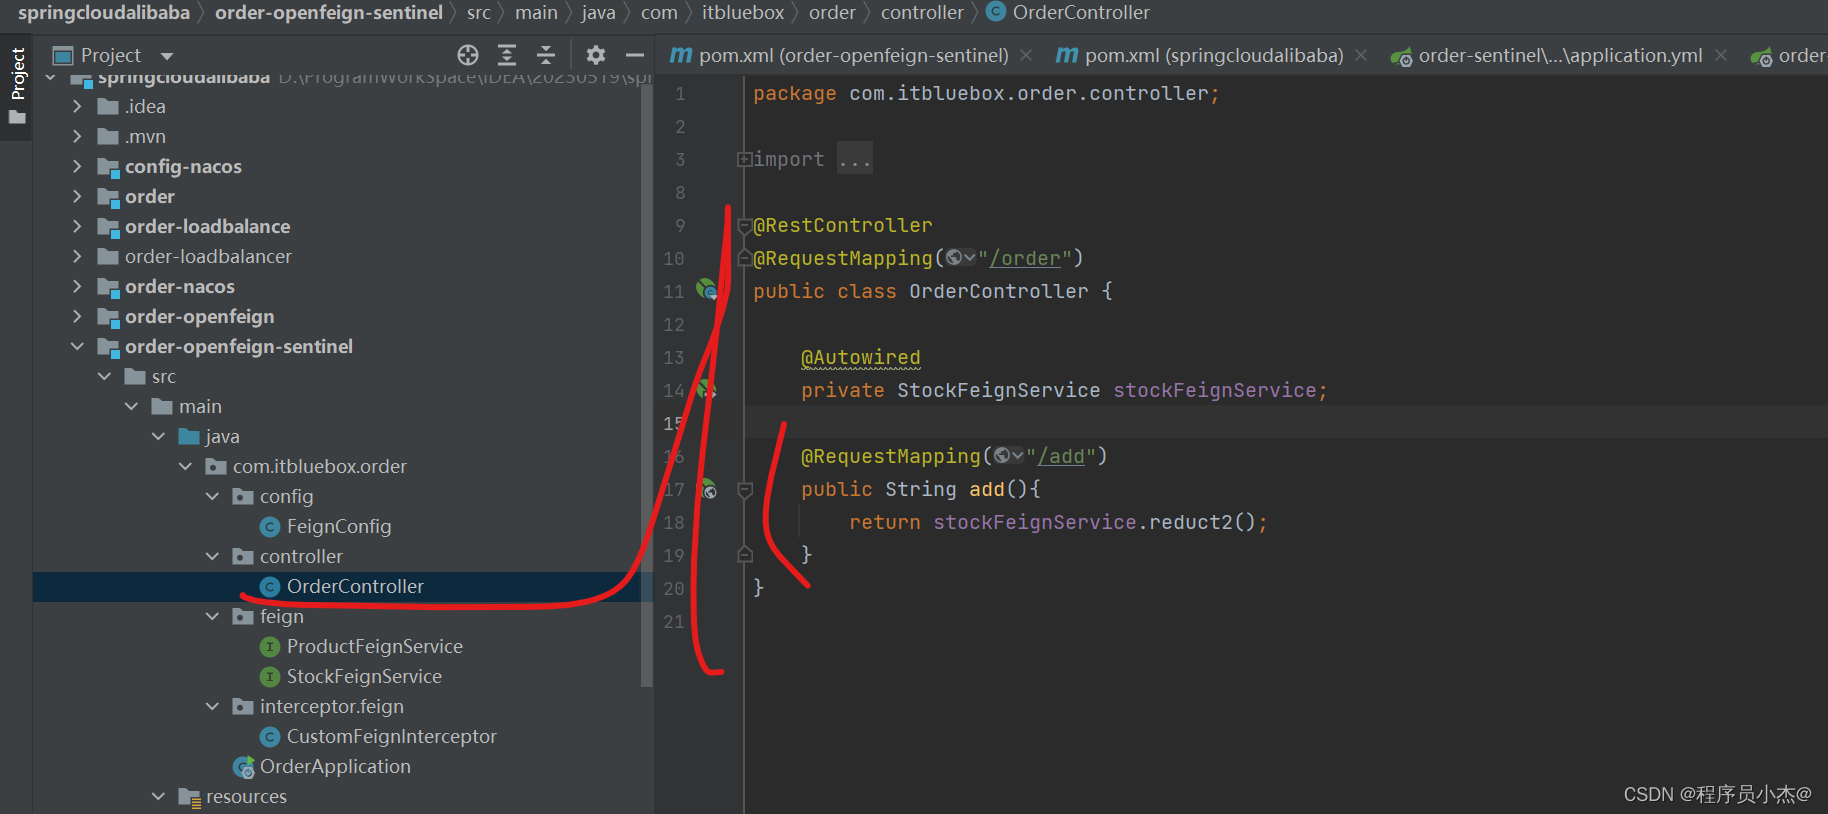Open StockFeignService interface in tree
The image size is (1828, 814).
point(364,676)
